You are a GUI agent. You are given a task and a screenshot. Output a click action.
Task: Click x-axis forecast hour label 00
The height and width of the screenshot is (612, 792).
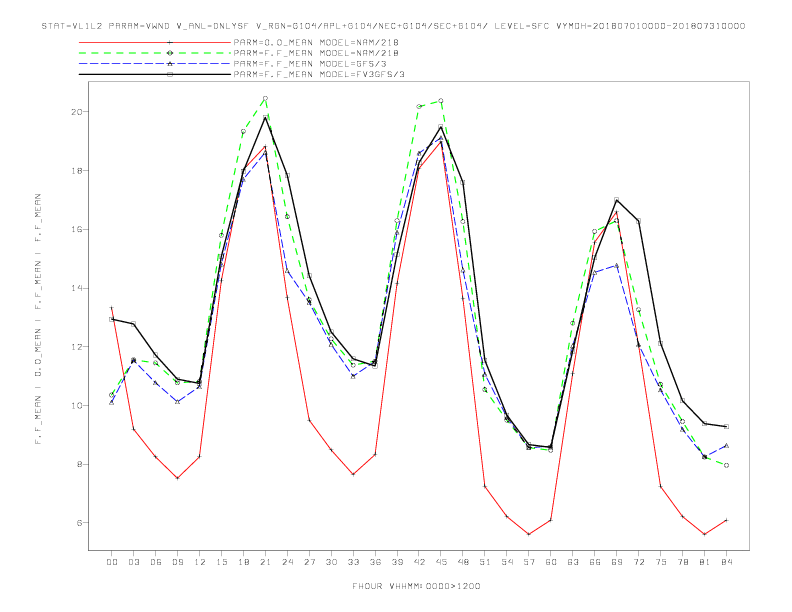(112, 562)
